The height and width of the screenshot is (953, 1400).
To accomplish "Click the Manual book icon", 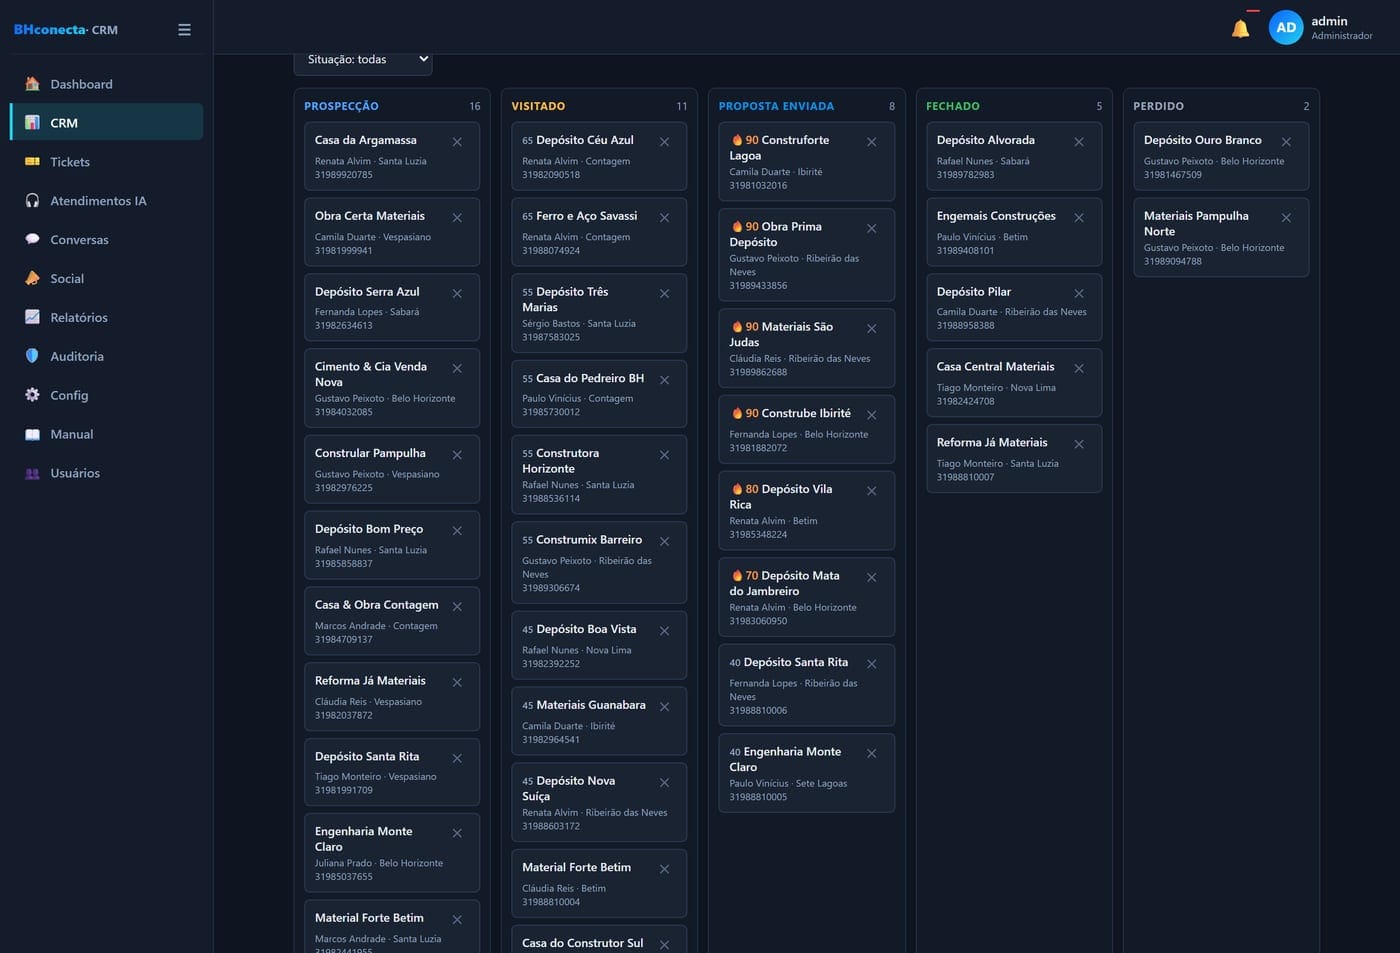I will pos(32,434).
